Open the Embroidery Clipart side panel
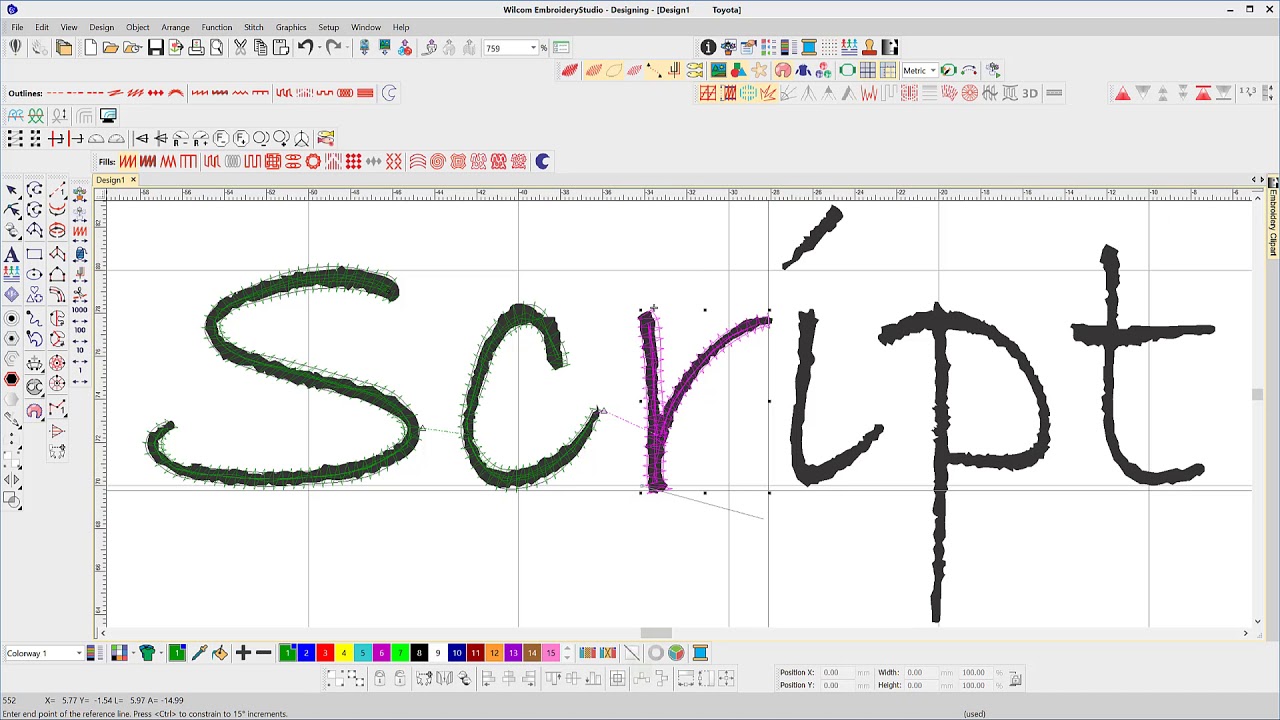This screenshot has height=720, width=1280. 1273,217
